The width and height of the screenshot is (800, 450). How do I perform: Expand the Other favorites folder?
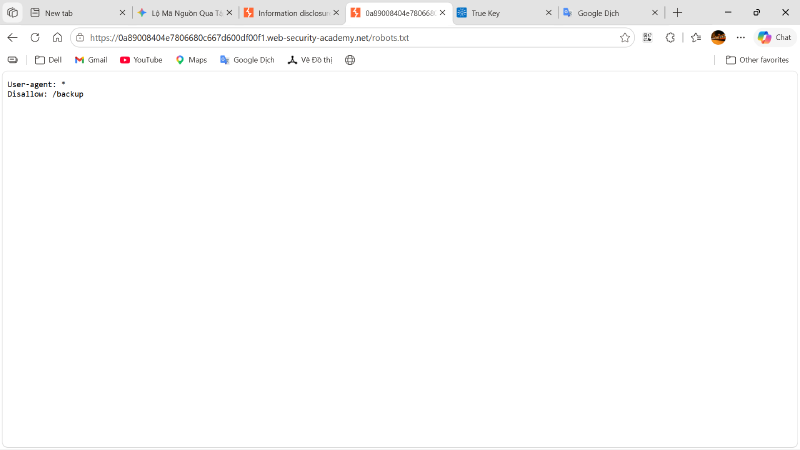[757, 60]
